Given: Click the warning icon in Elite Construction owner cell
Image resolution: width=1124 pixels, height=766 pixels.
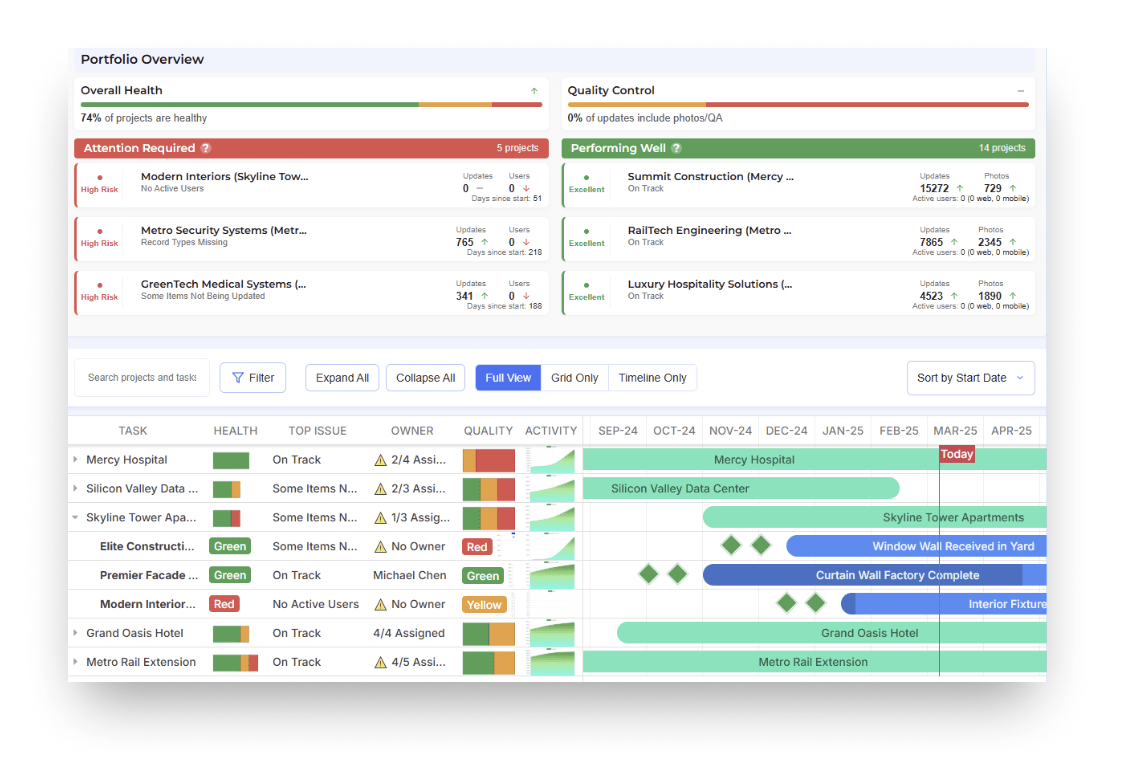Looking at the screenshot, I should [x=381, y=547].
